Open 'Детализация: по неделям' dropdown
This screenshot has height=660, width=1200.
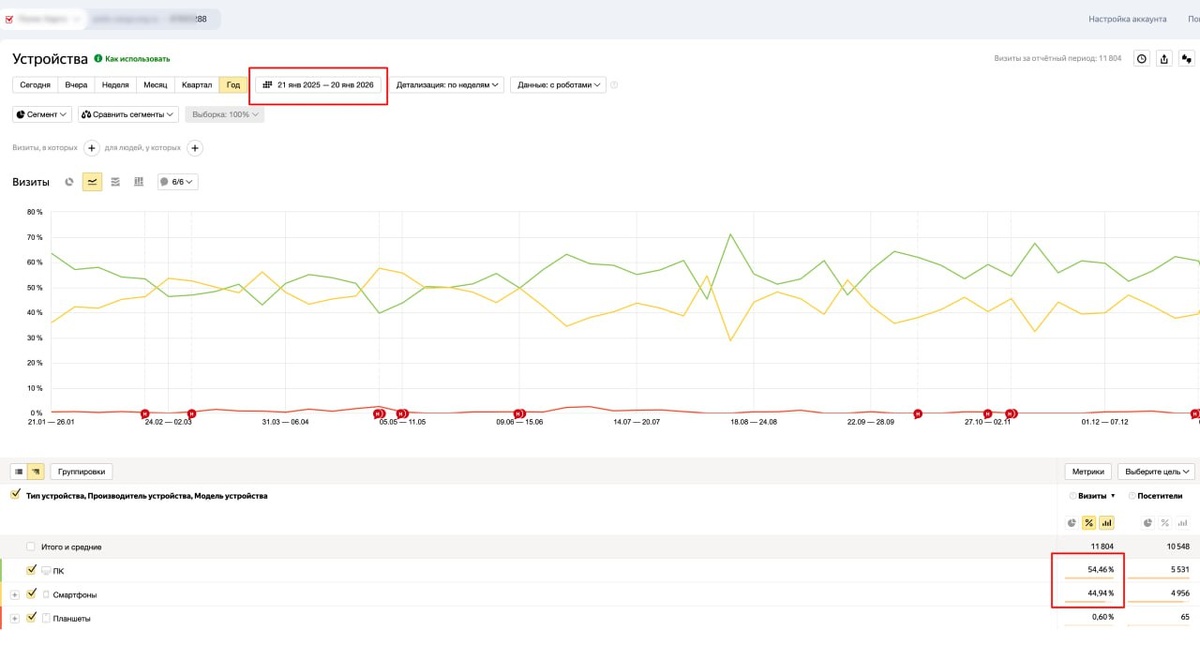[448, 85]
